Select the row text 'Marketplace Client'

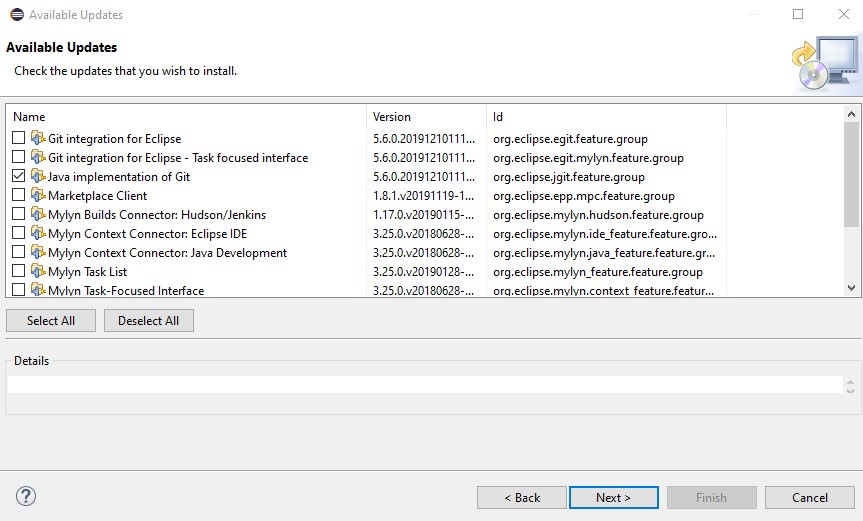[x=97, y=196]
